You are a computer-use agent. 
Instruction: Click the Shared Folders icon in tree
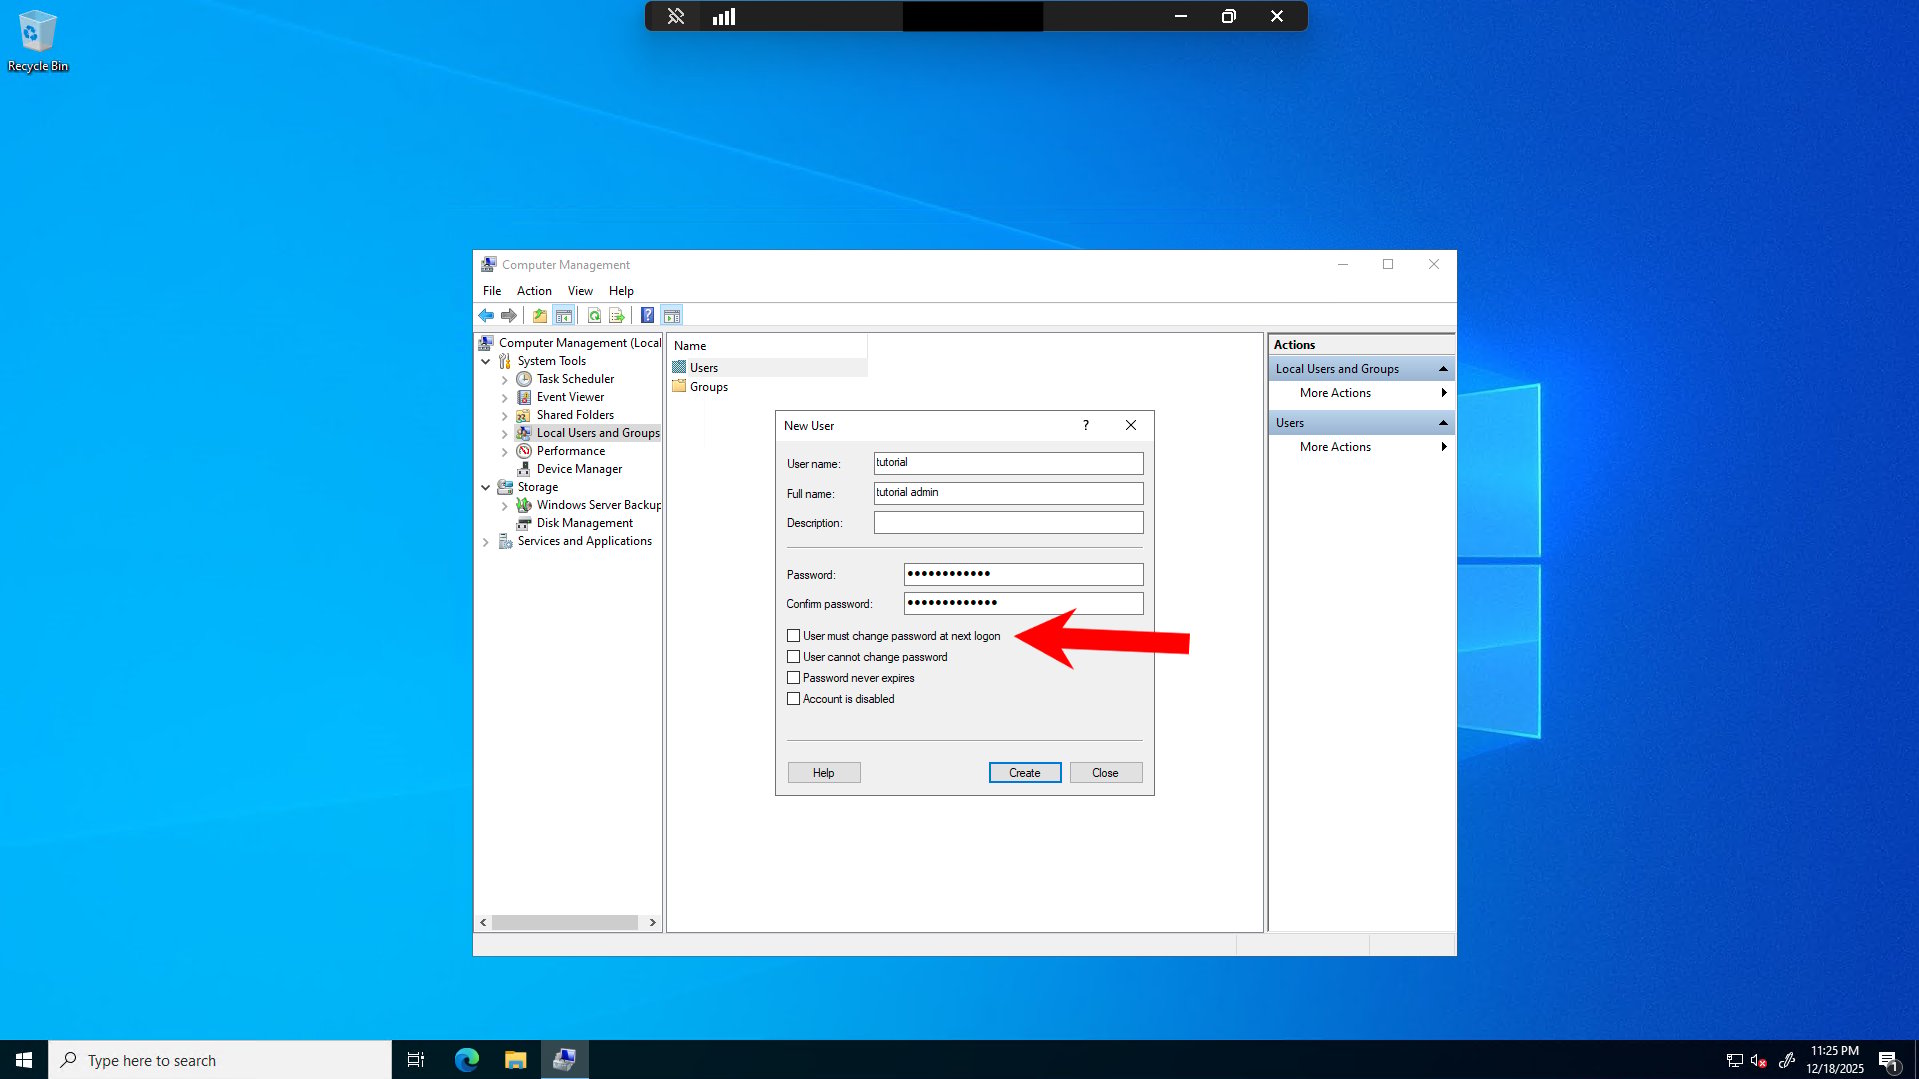tap(524, 415)
